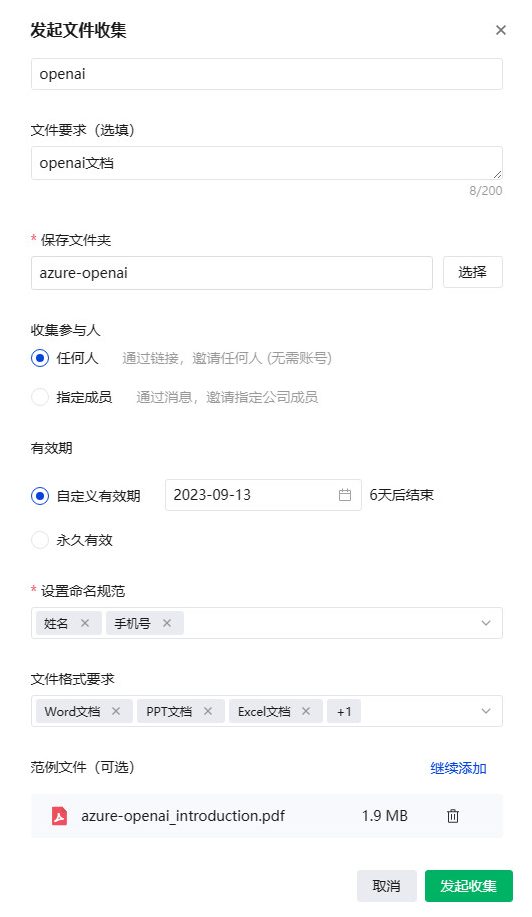
Task: Expand the naming rule dropdown
Action: pos(486,623)
